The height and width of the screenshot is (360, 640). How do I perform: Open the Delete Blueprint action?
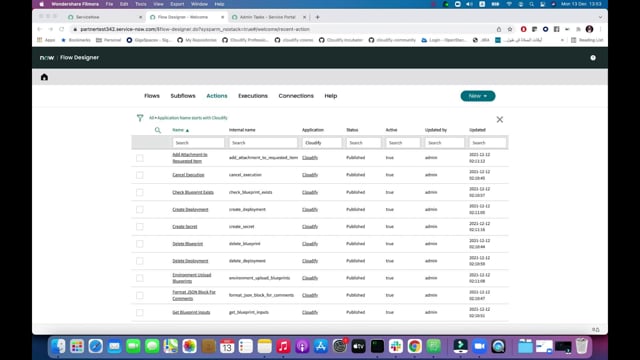point(187,244)
